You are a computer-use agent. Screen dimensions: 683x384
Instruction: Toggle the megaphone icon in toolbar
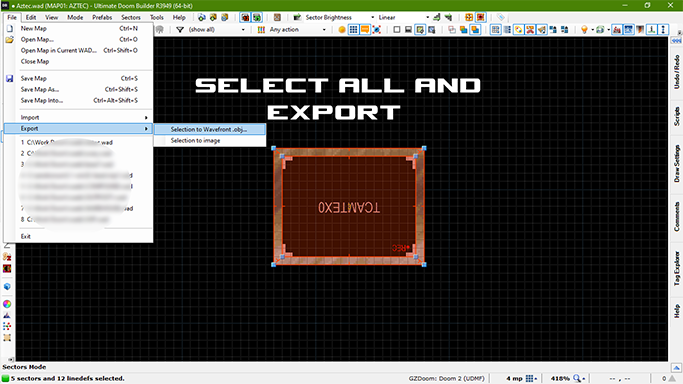542,30
